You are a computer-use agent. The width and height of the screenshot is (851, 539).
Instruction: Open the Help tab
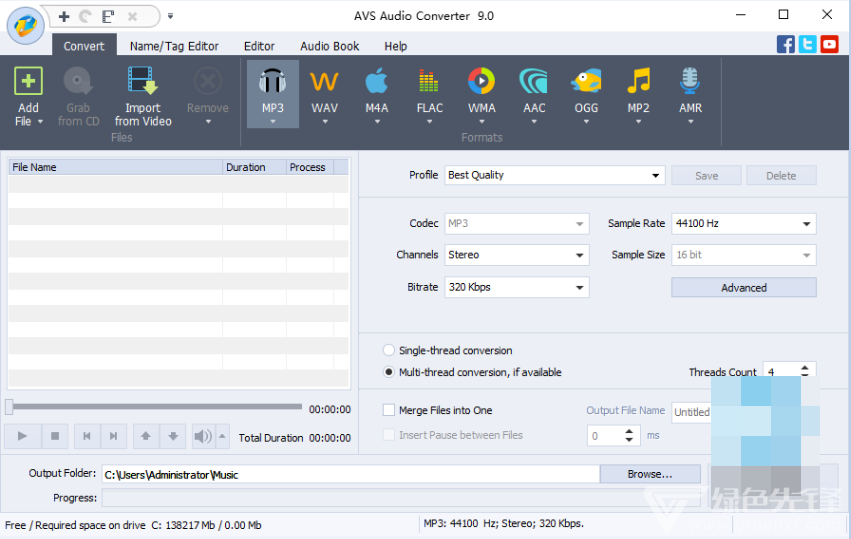396,46
